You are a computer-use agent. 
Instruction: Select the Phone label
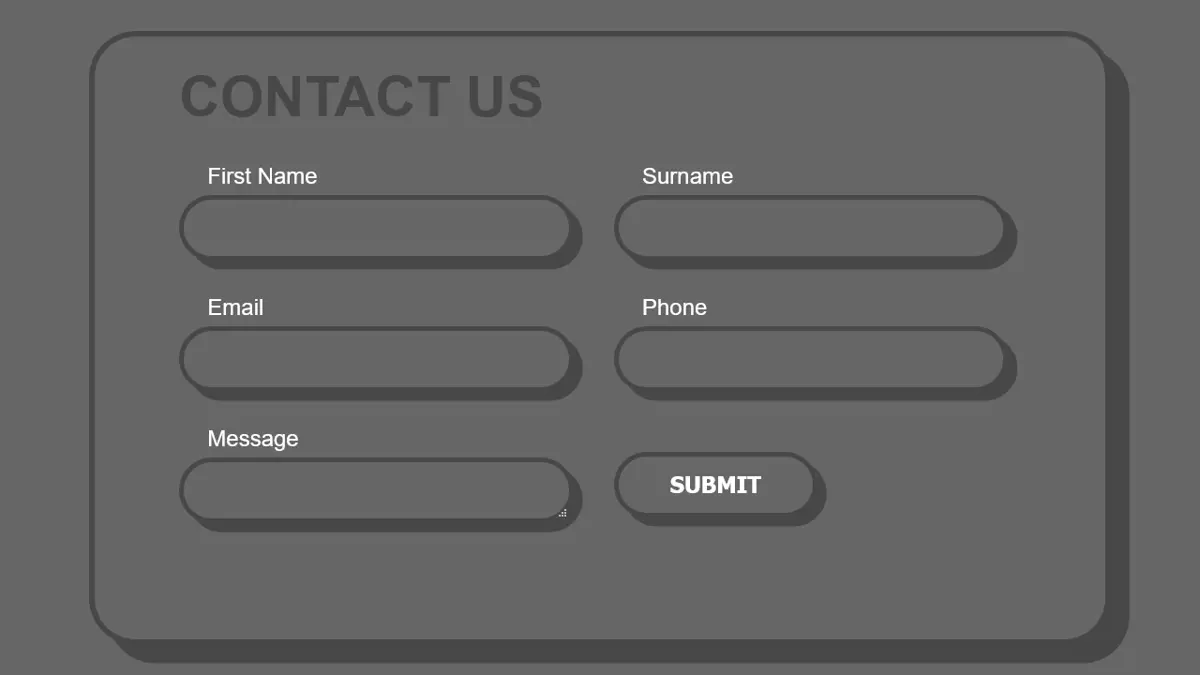tap(674, 307)
